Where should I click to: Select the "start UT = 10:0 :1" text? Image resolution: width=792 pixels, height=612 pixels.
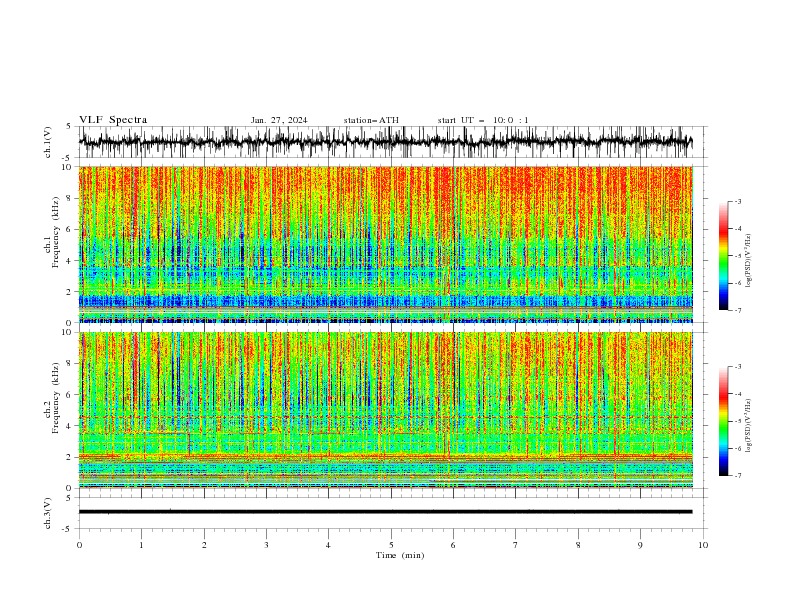pyautogui.click(x=483, y=120)
